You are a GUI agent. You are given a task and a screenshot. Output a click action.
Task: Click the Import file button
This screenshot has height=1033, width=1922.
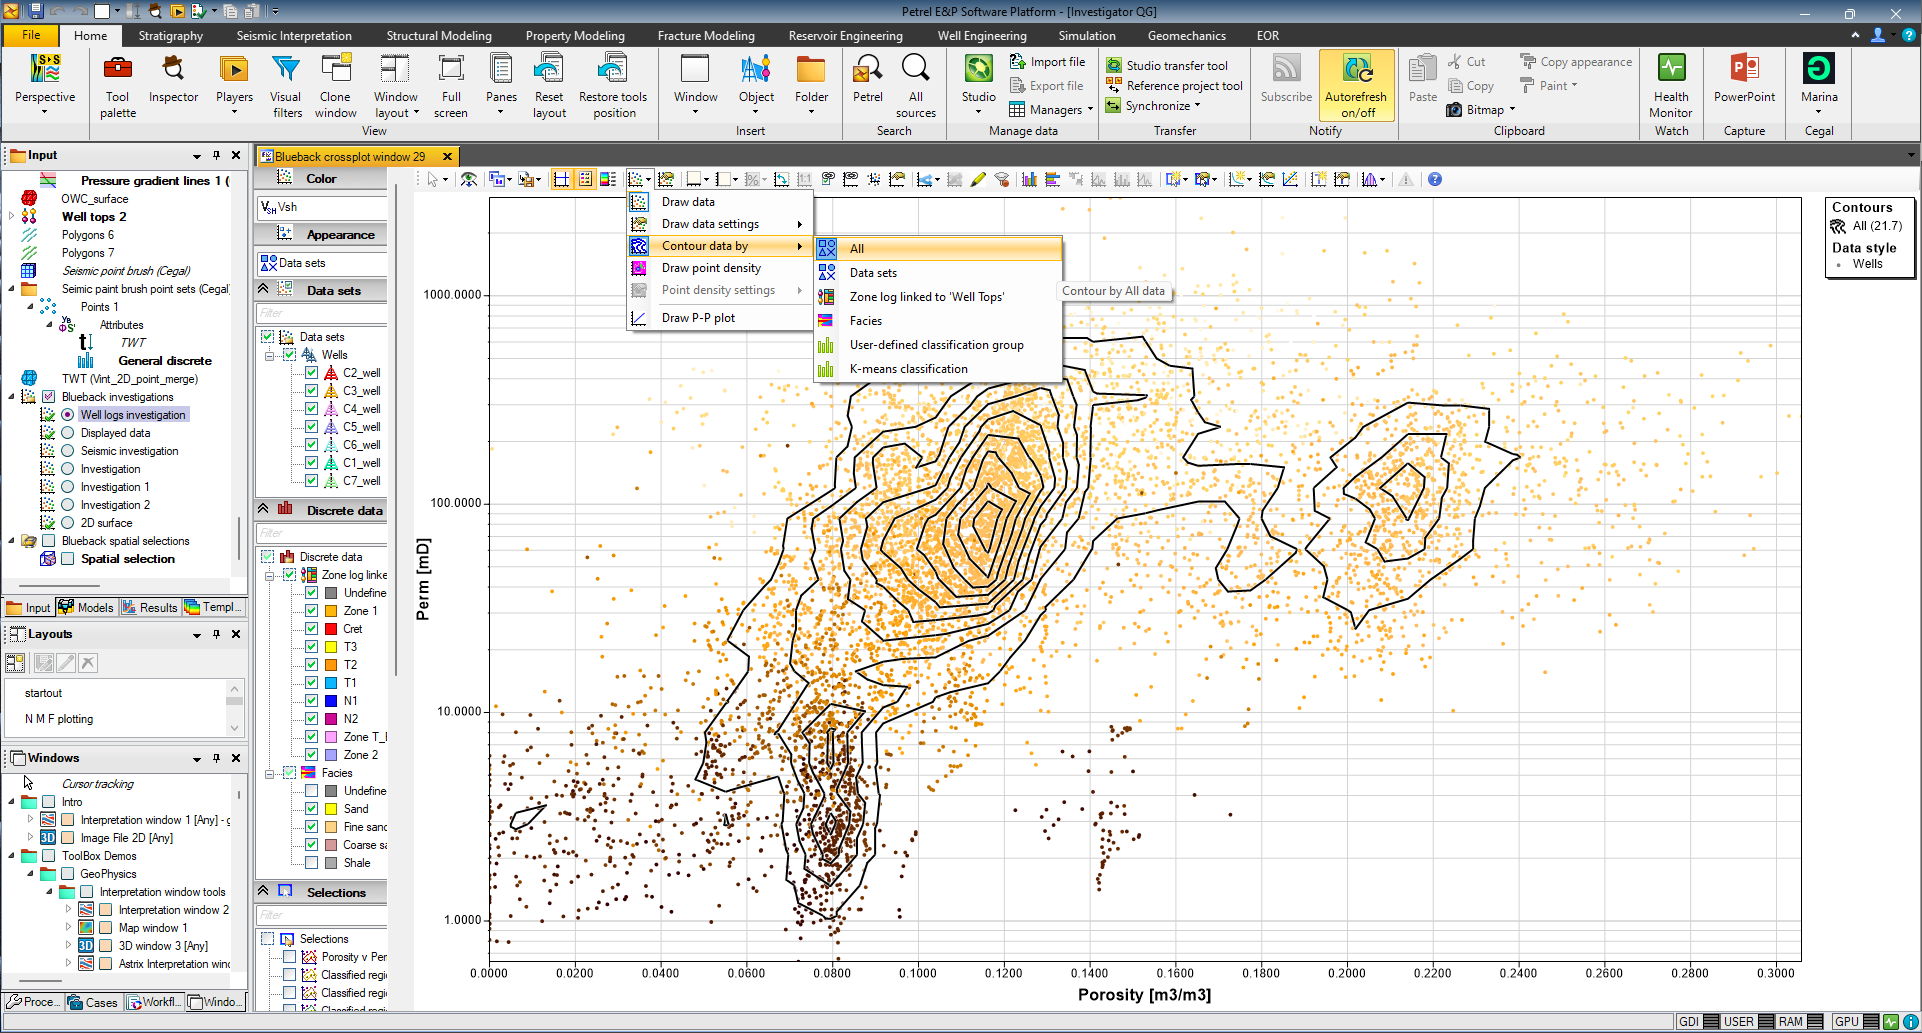click(x=1047, y=62)
